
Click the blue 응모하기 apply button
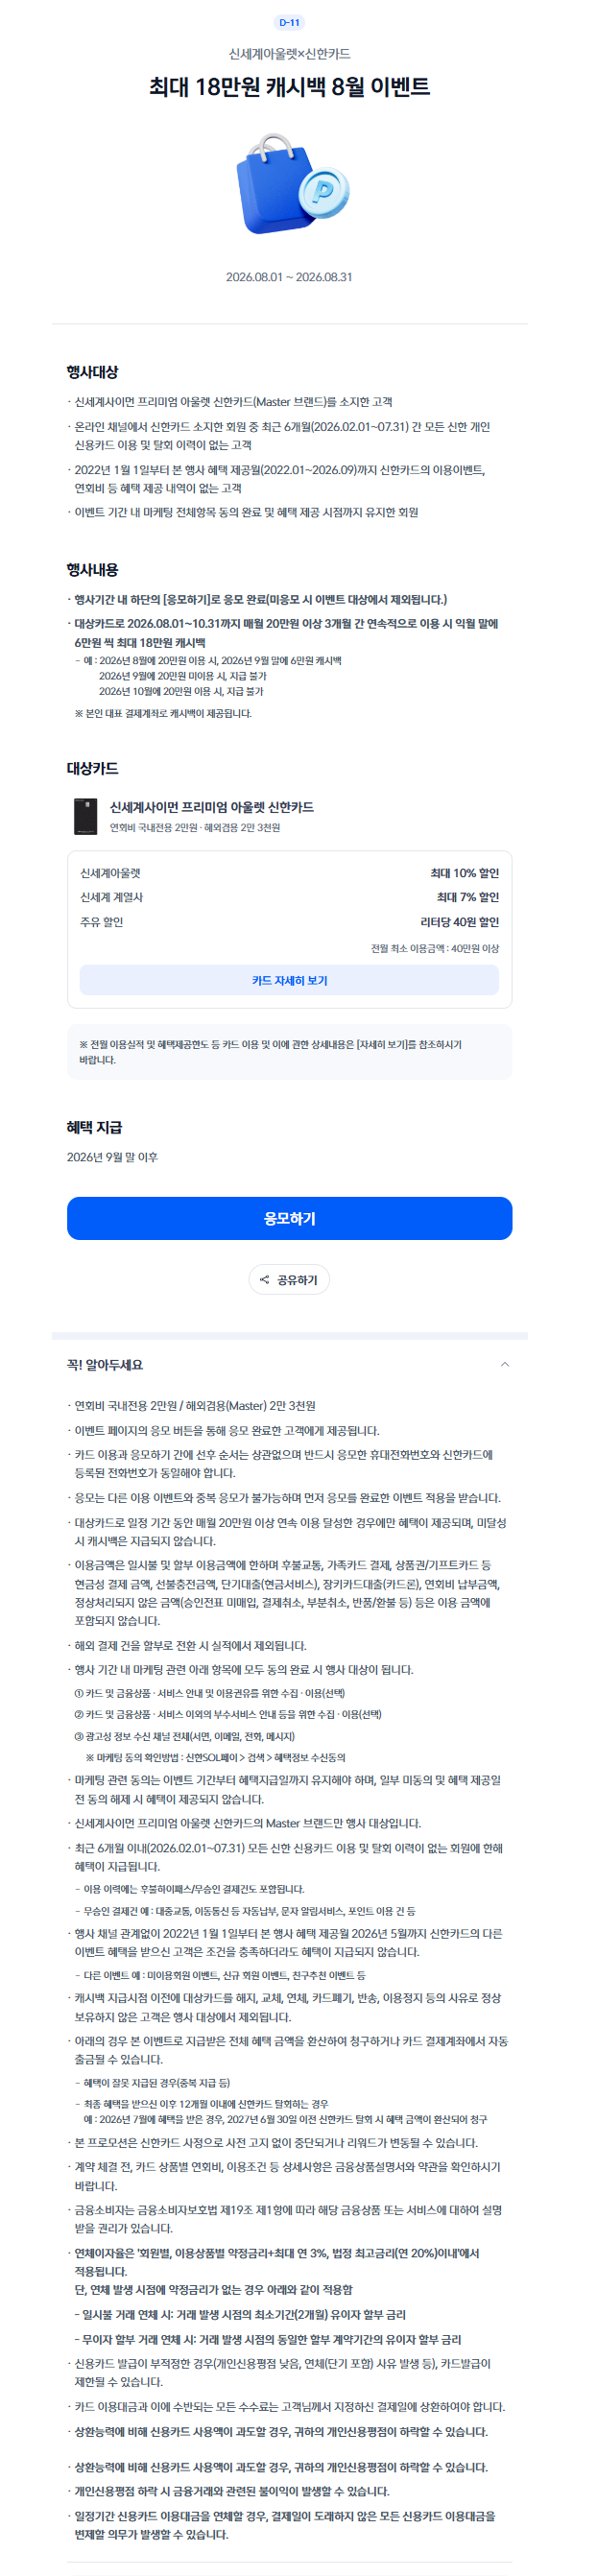pos(289,1218)
